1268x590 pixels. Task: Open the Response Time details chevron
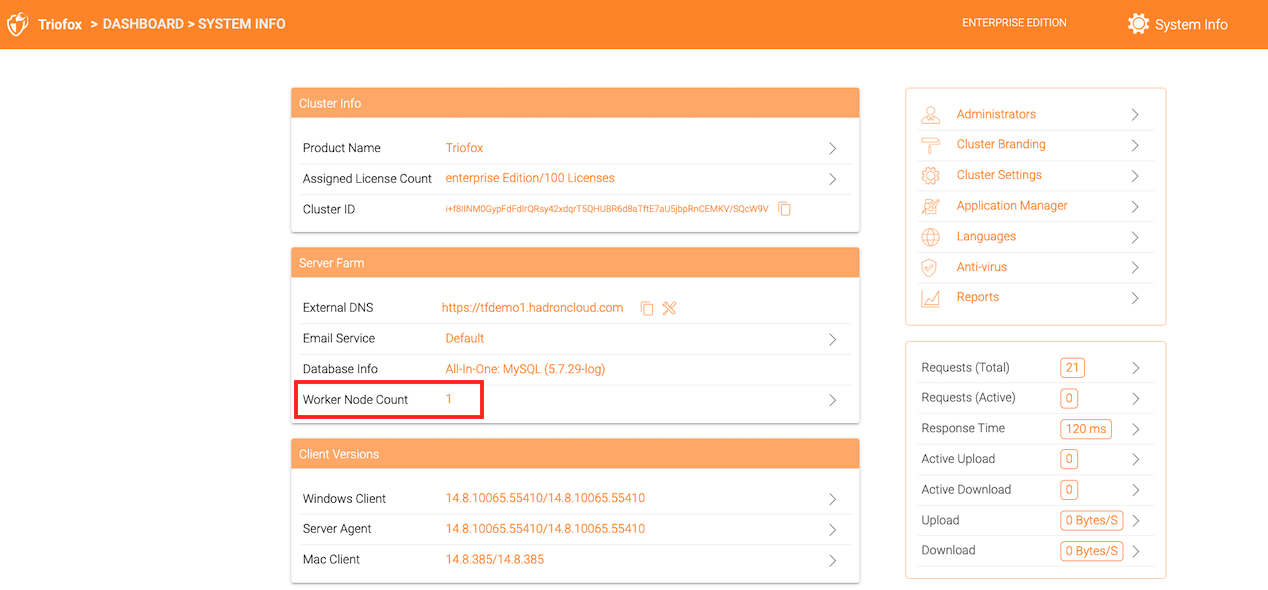coord(1136,429)
